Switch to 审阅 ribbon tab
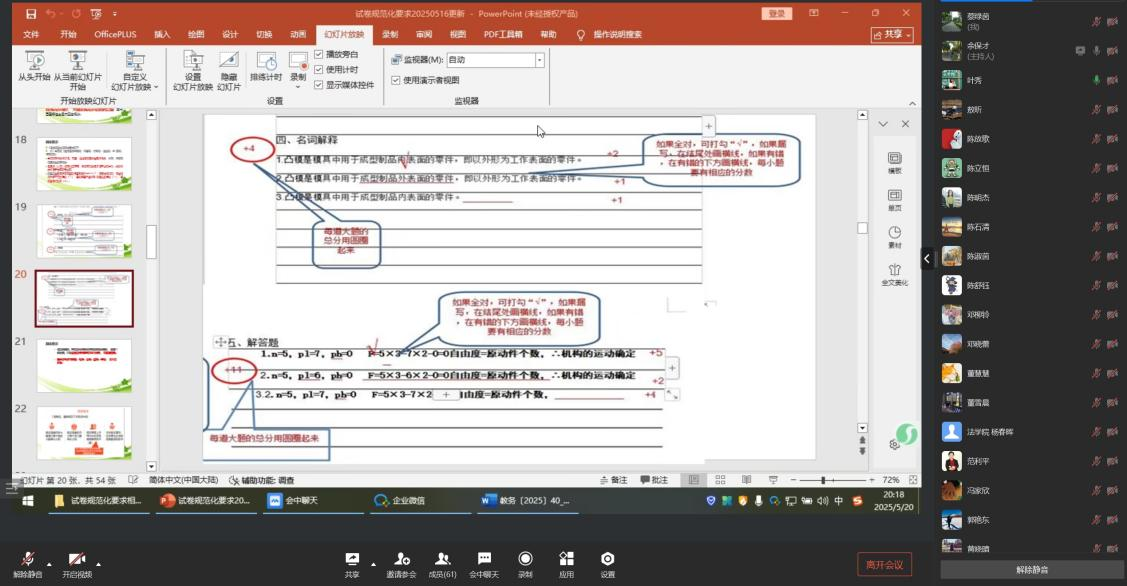The height and width of the screenshot is (586, 1127). (424, 34)
